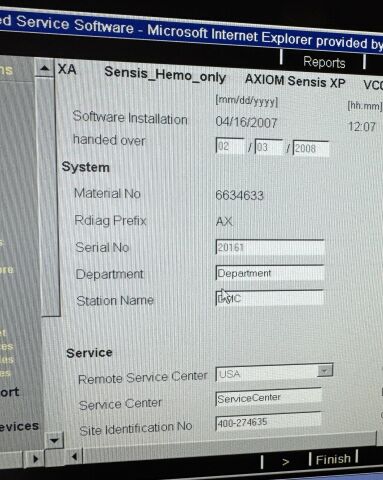Click the Software Installation date 04/16/2007
Viewport: 383px width, 480px height.
pyautogui.click(x=246, y=122)
